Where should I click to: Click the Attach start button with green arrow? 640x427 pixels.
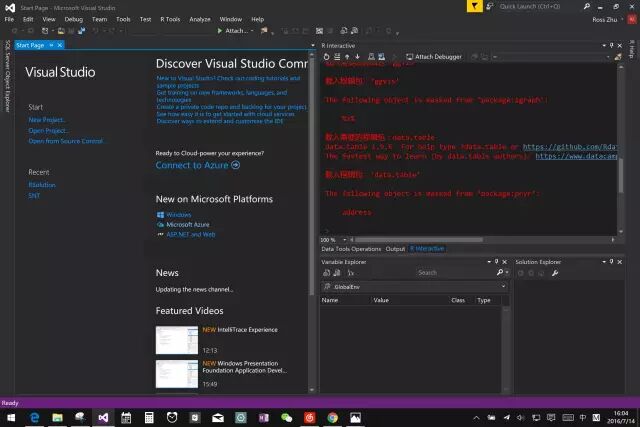click(233, 31)
